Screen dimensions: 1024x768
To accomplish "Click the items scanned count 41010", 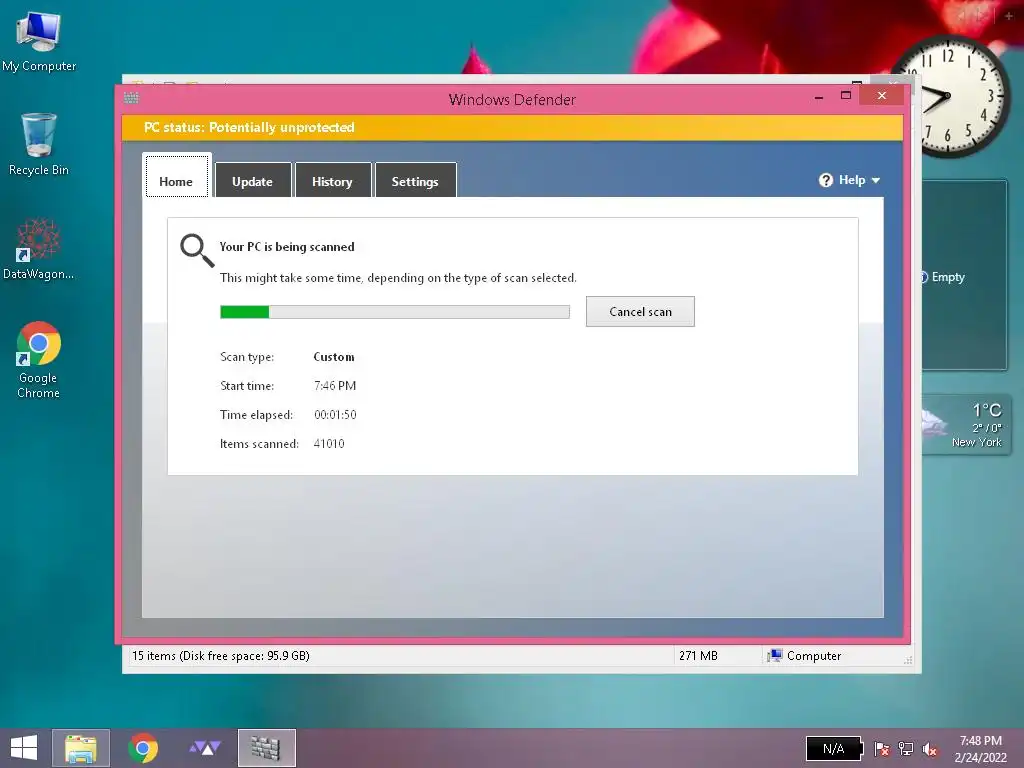I will [x=328, y=443].
